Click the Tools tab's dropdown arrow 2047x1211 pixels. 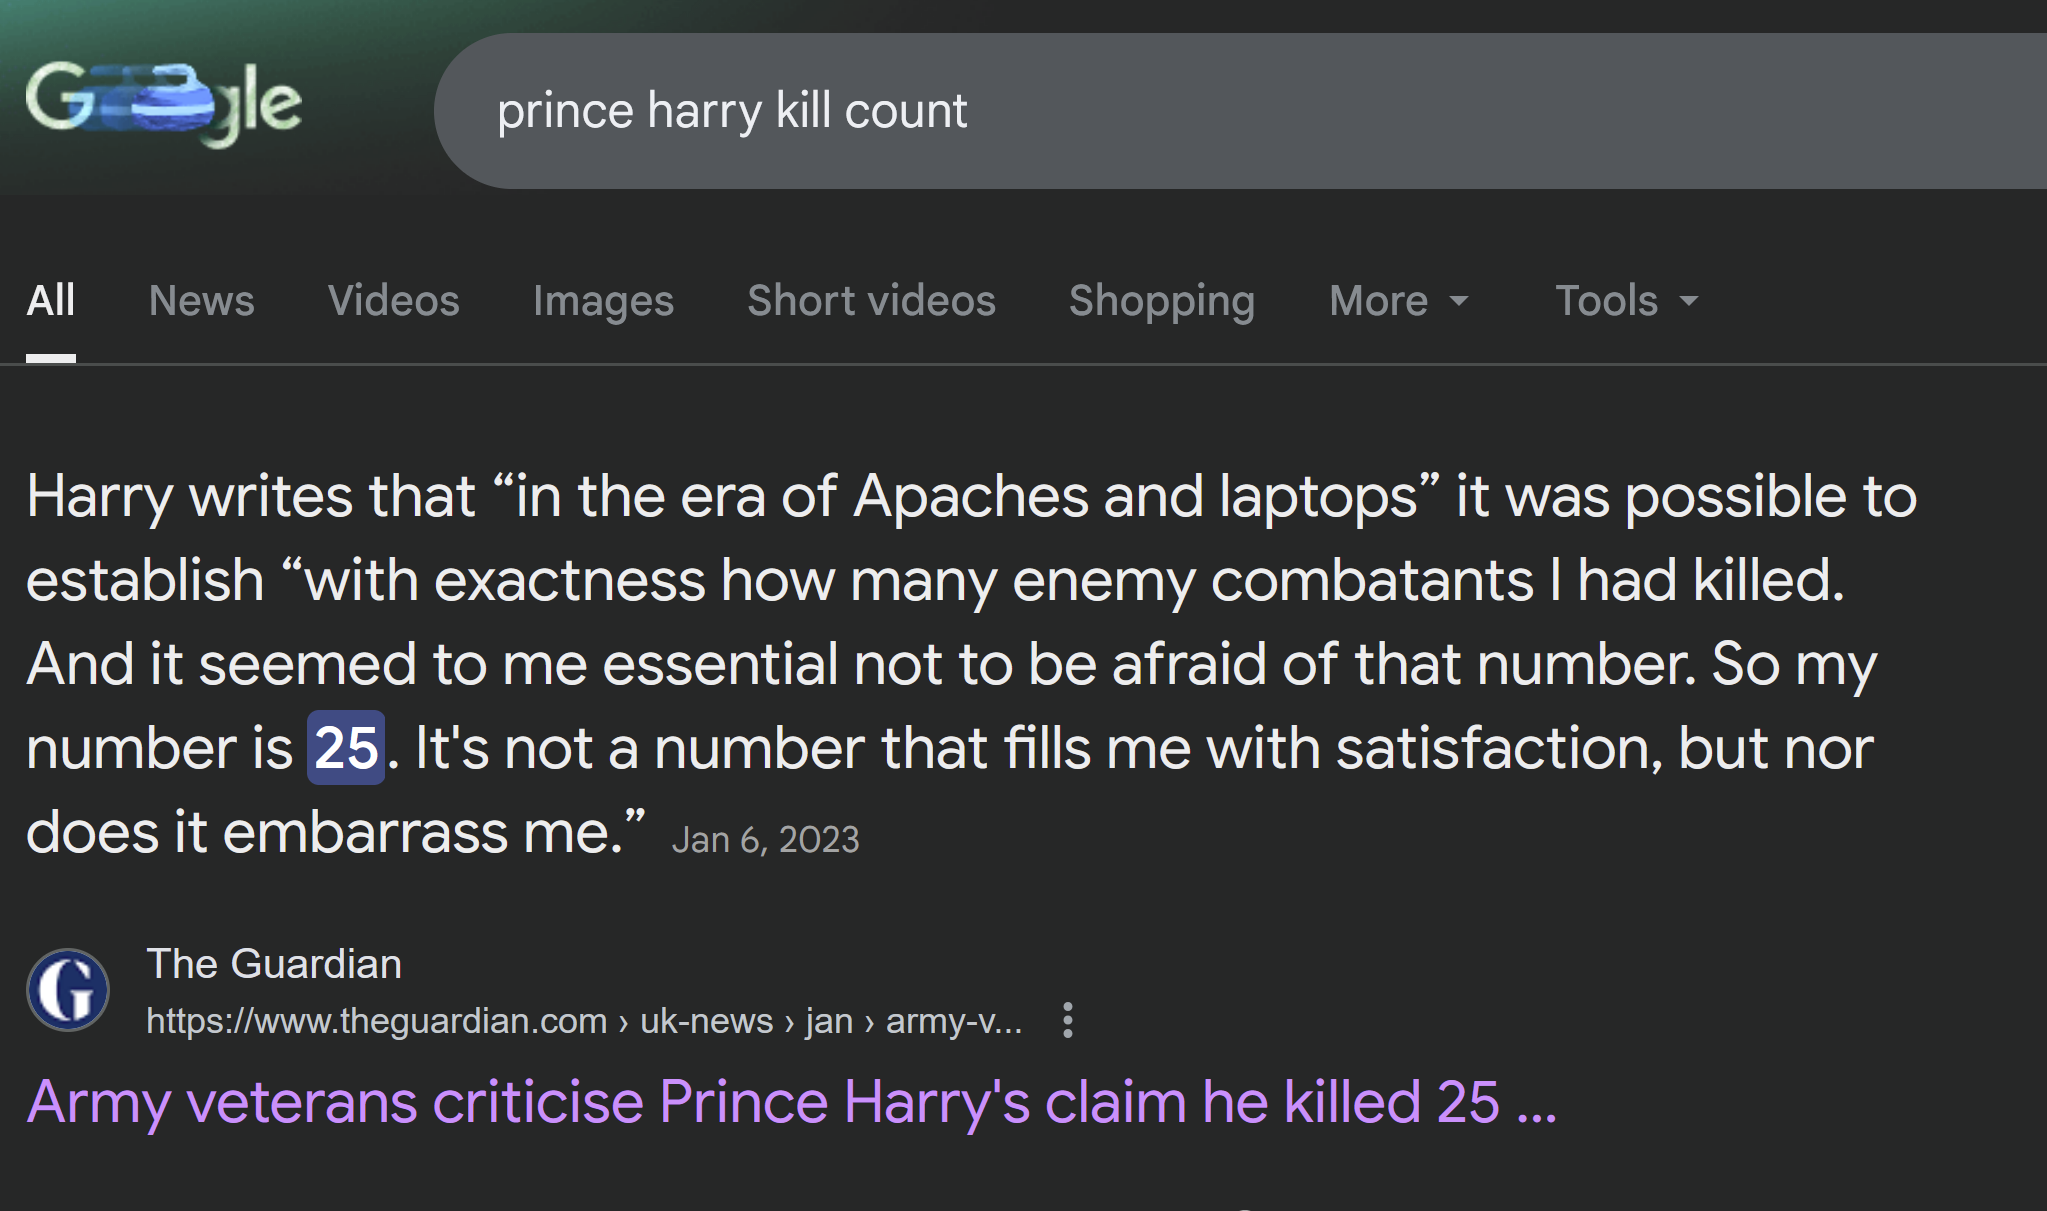[x=1689, y=300]
